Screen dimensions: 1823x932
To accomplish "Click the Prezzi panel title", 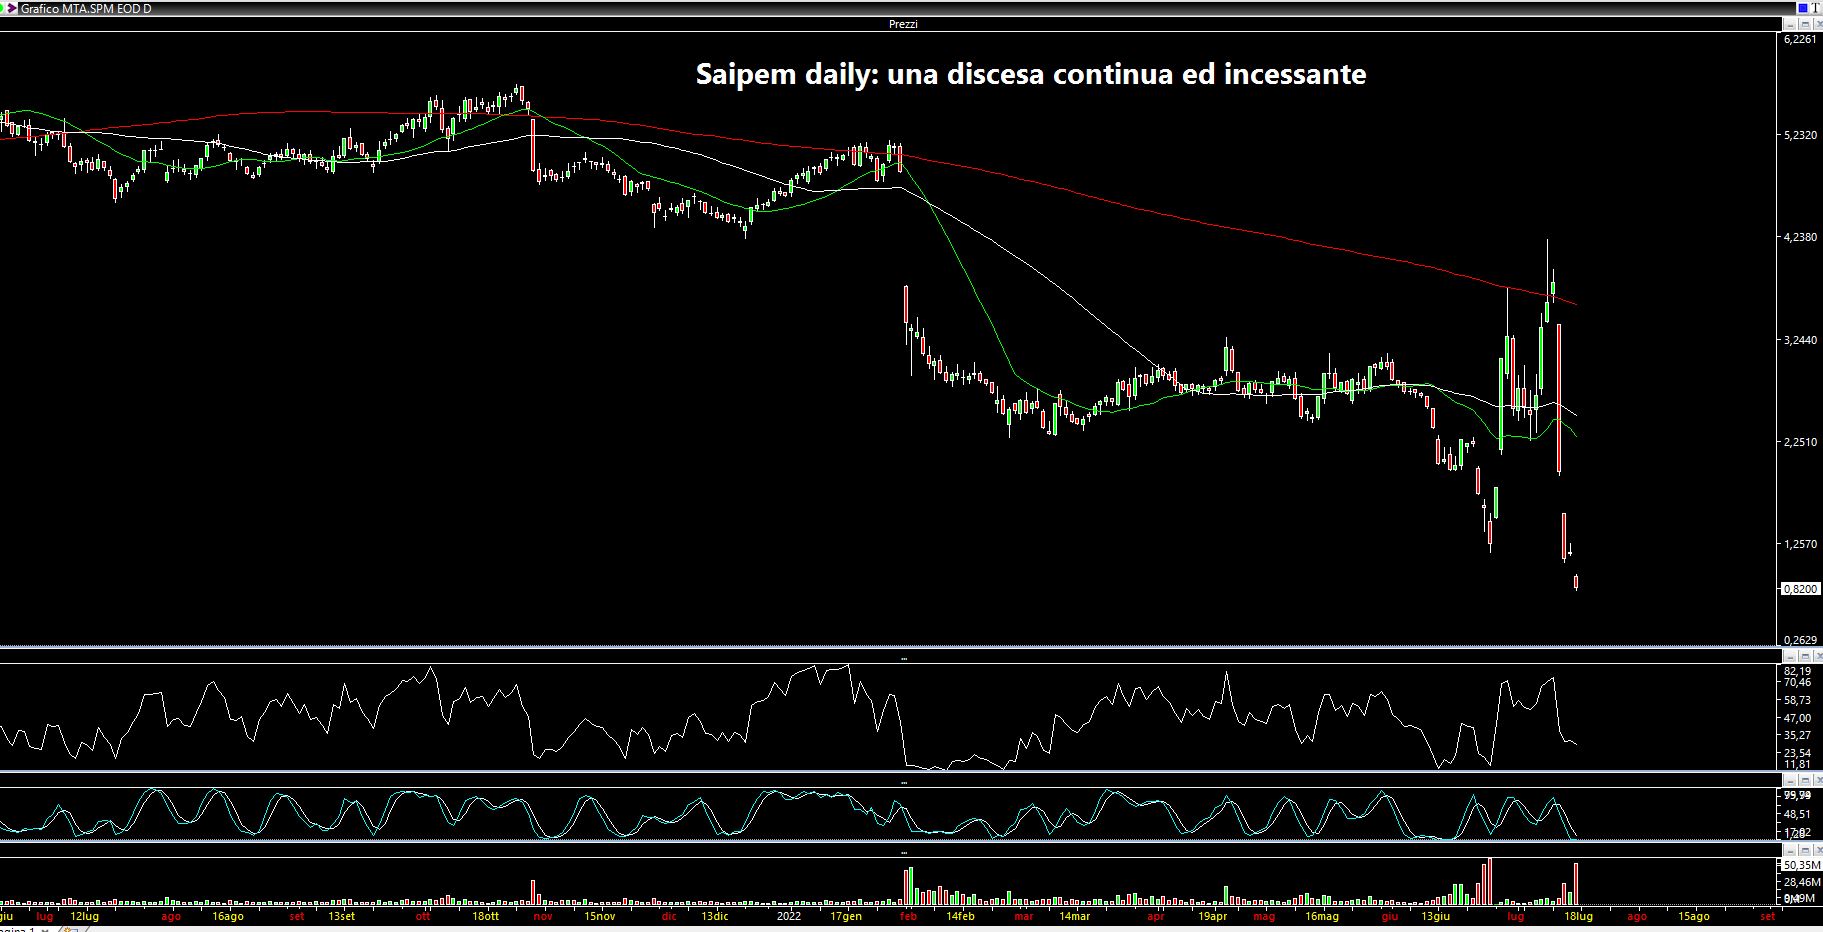I will [902, 24].
